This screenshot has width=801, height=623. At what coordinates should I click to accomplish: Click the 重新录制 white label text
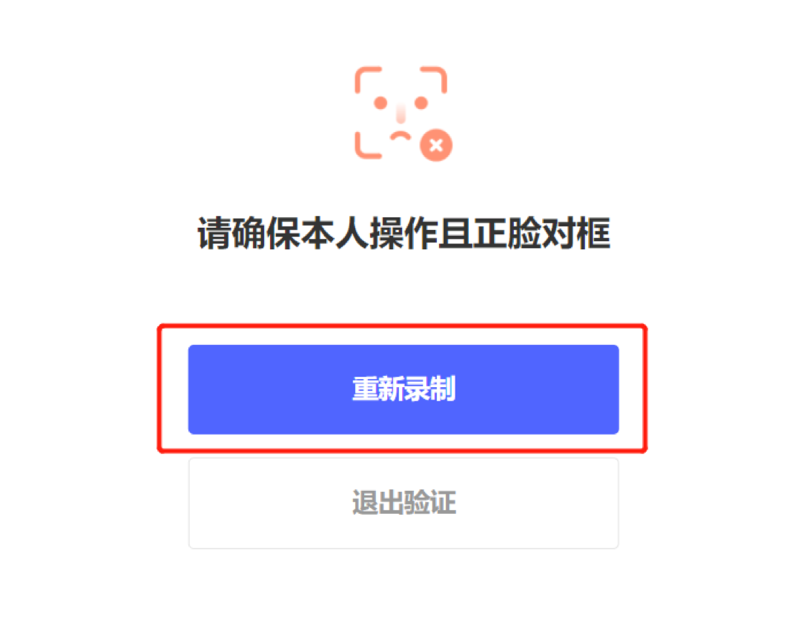click(404, 389)
